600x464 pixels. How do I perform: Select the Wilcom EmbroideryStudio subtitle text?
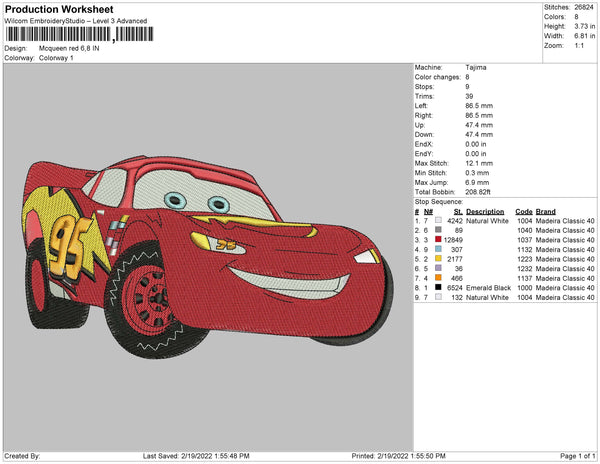75,21
